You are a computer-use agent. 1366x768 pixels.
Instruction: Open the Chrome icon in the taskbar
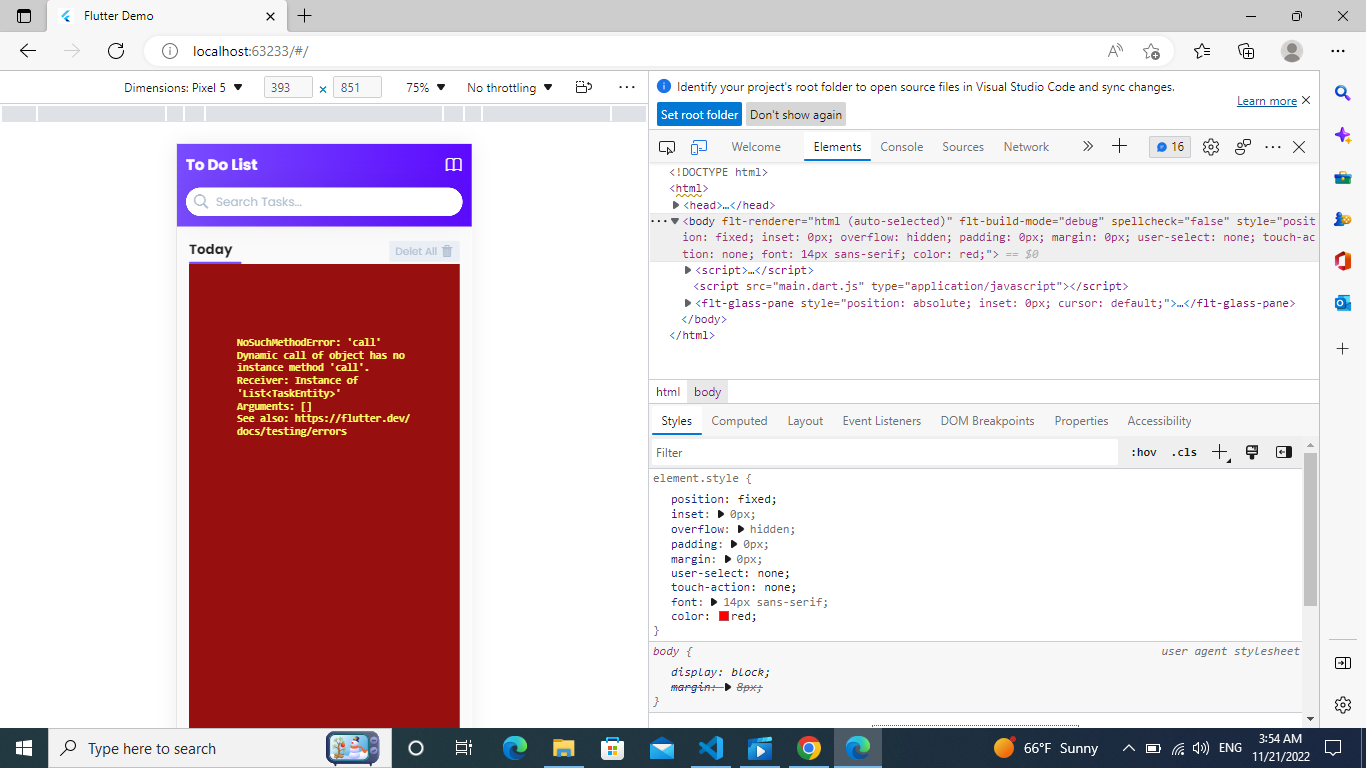(x=809, y=748)
